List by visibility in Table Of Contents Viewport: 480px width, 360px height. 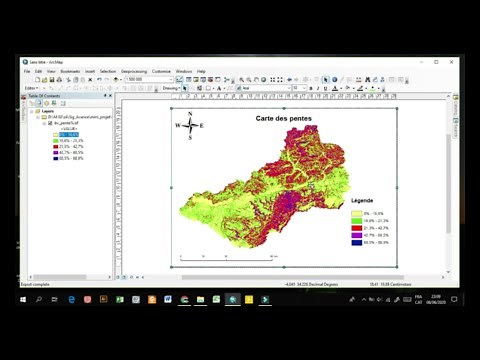pos(47,103)
